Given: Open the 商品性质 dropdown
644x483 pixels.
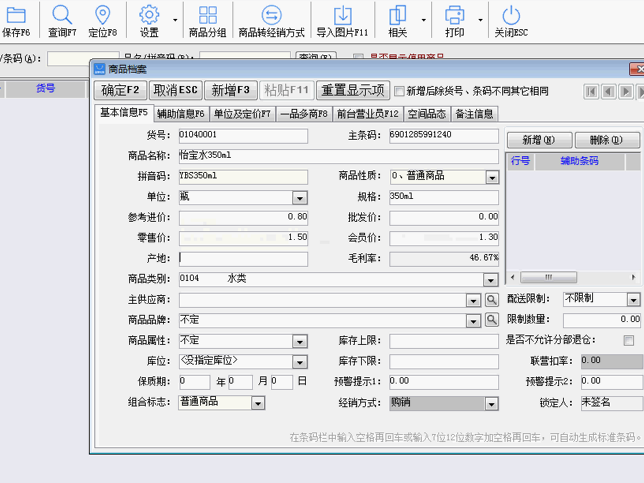Looking at the screenshot, I should click(492, 177).
